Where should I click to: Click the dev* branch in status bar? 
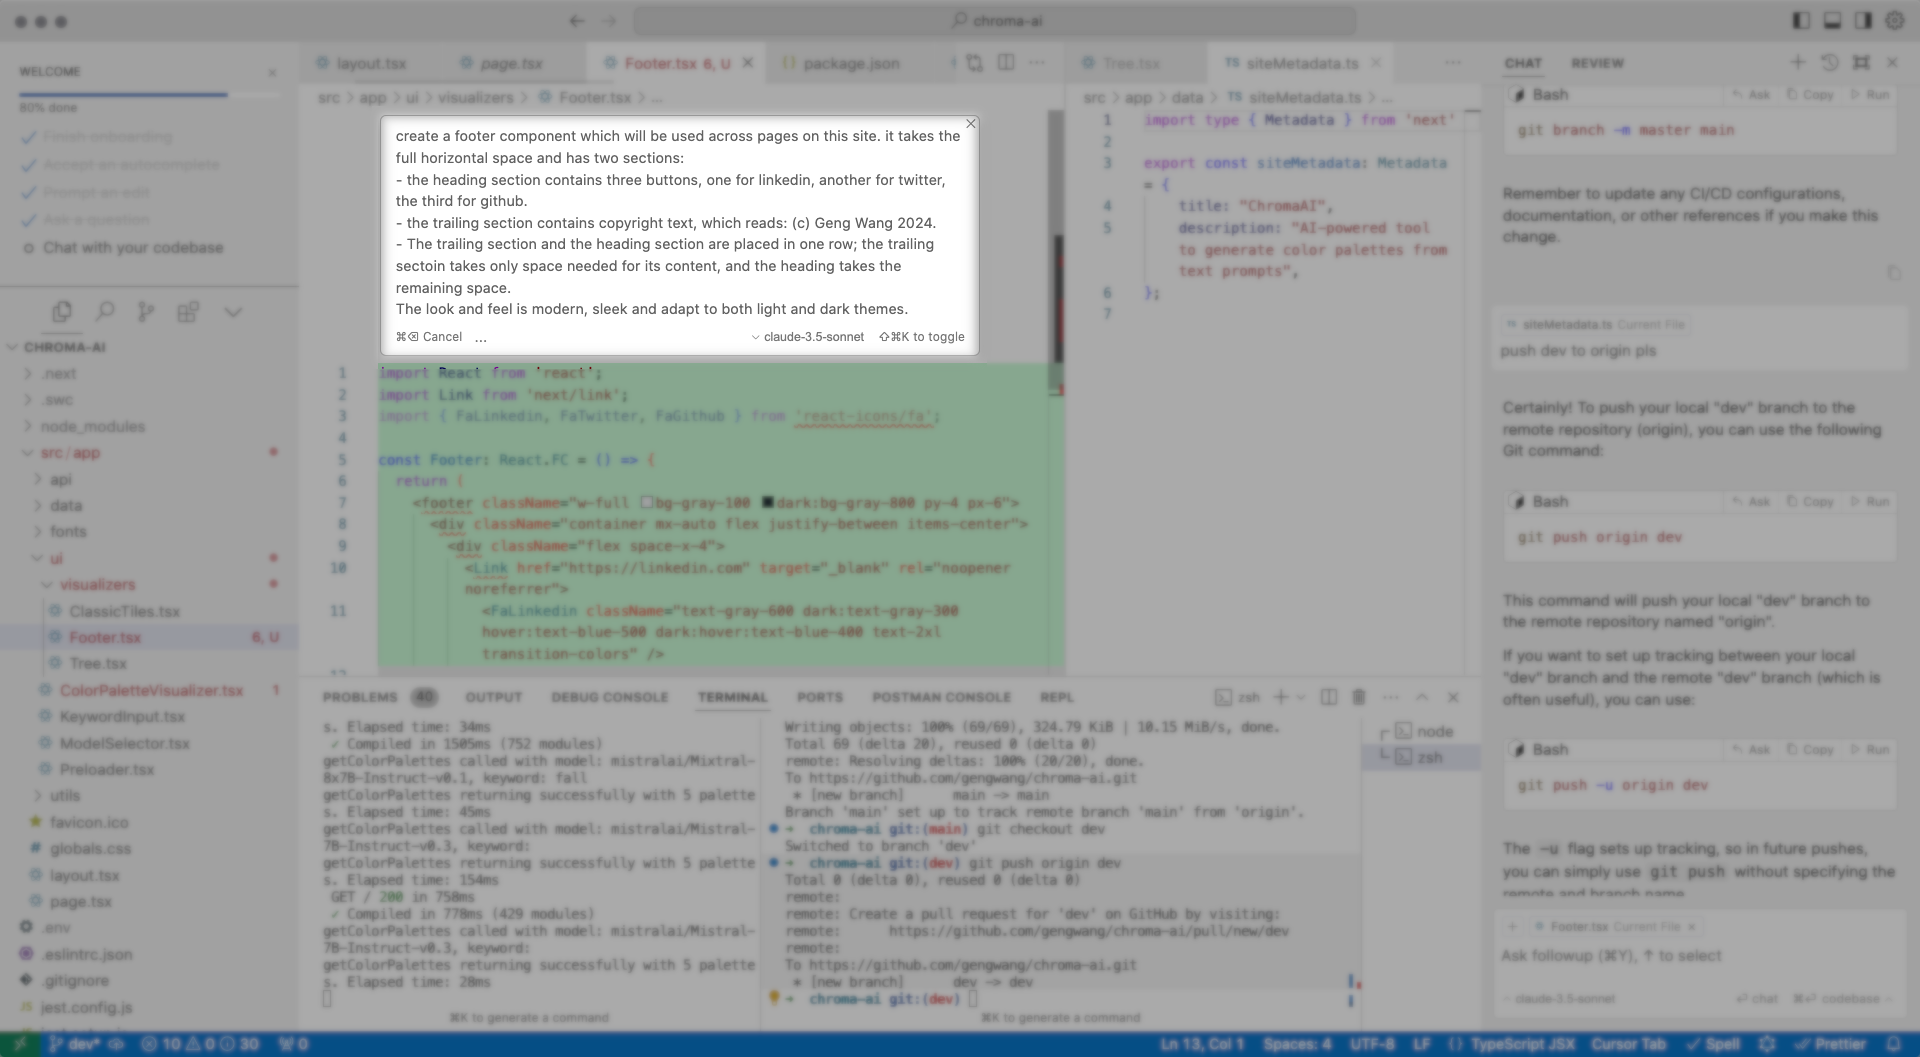point(73,1044)
